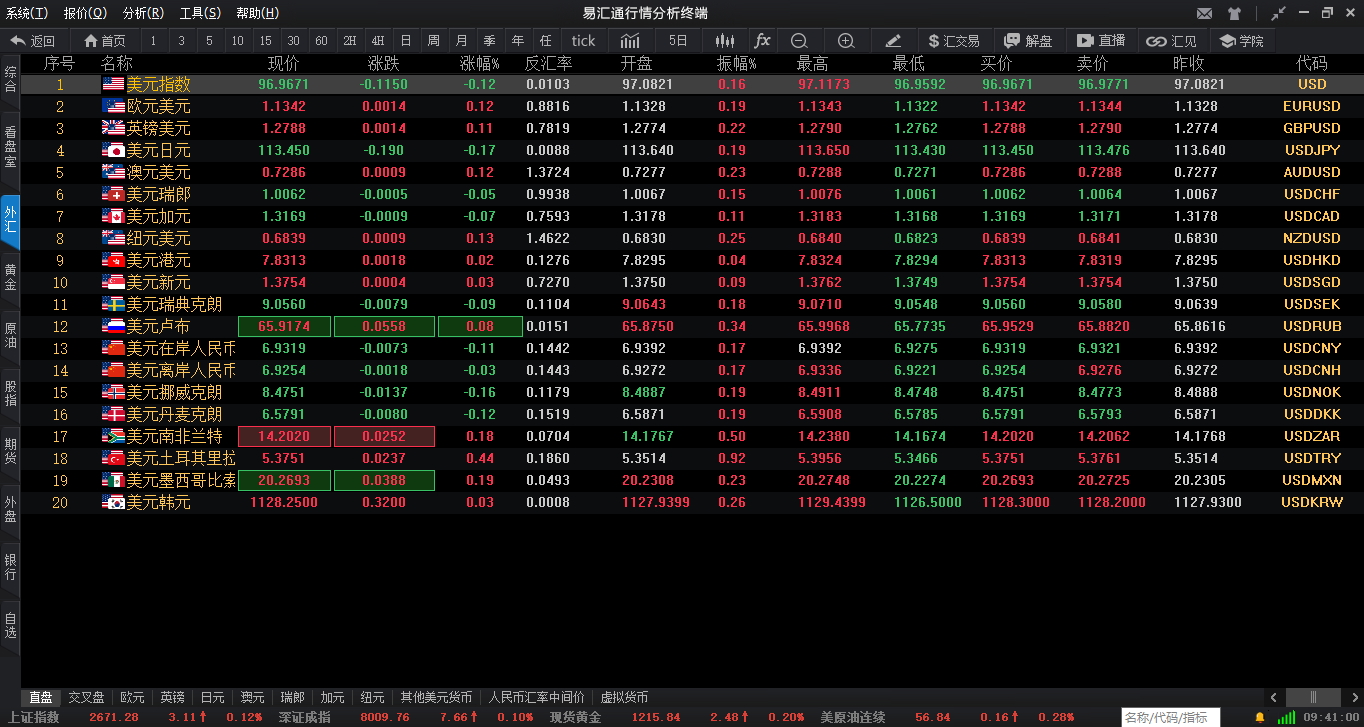The image size is (1364, 727).
Task: Select the 欧元美元 row name
Action: point(158,106)
